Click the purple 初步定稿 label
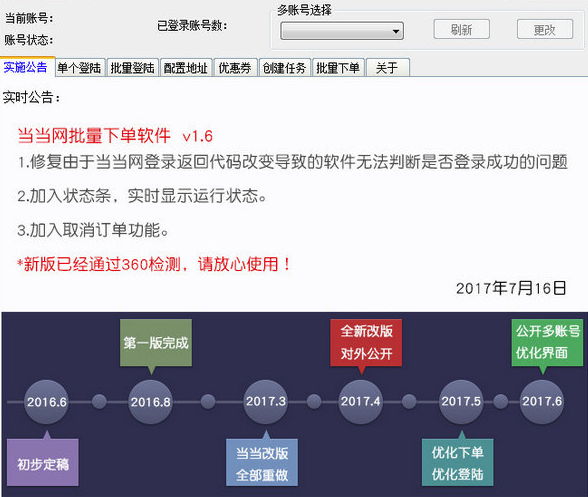Viewport: 588px width, 497px height. pos(43,462)
